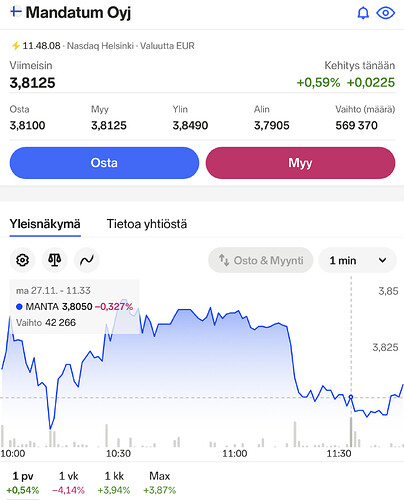This screenshot has height=500, width=404.
Task: Select the Yleisnäkymä tab
Action: (45, 226)
